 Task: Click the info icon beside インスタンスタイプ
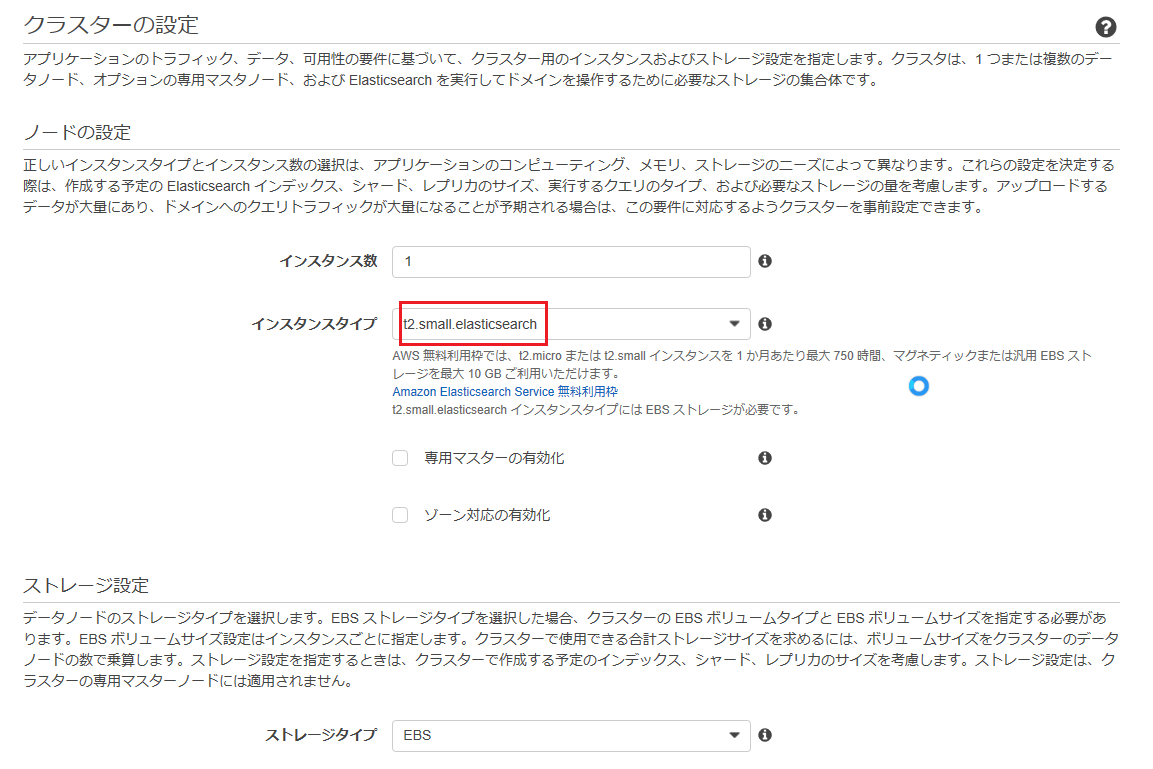tap(765, 323)
